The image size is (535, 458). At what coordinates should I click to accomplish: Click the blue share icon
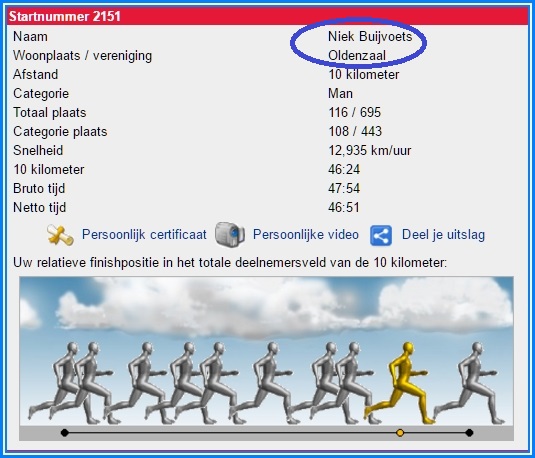pyautogui.click(x=381, y=235)
